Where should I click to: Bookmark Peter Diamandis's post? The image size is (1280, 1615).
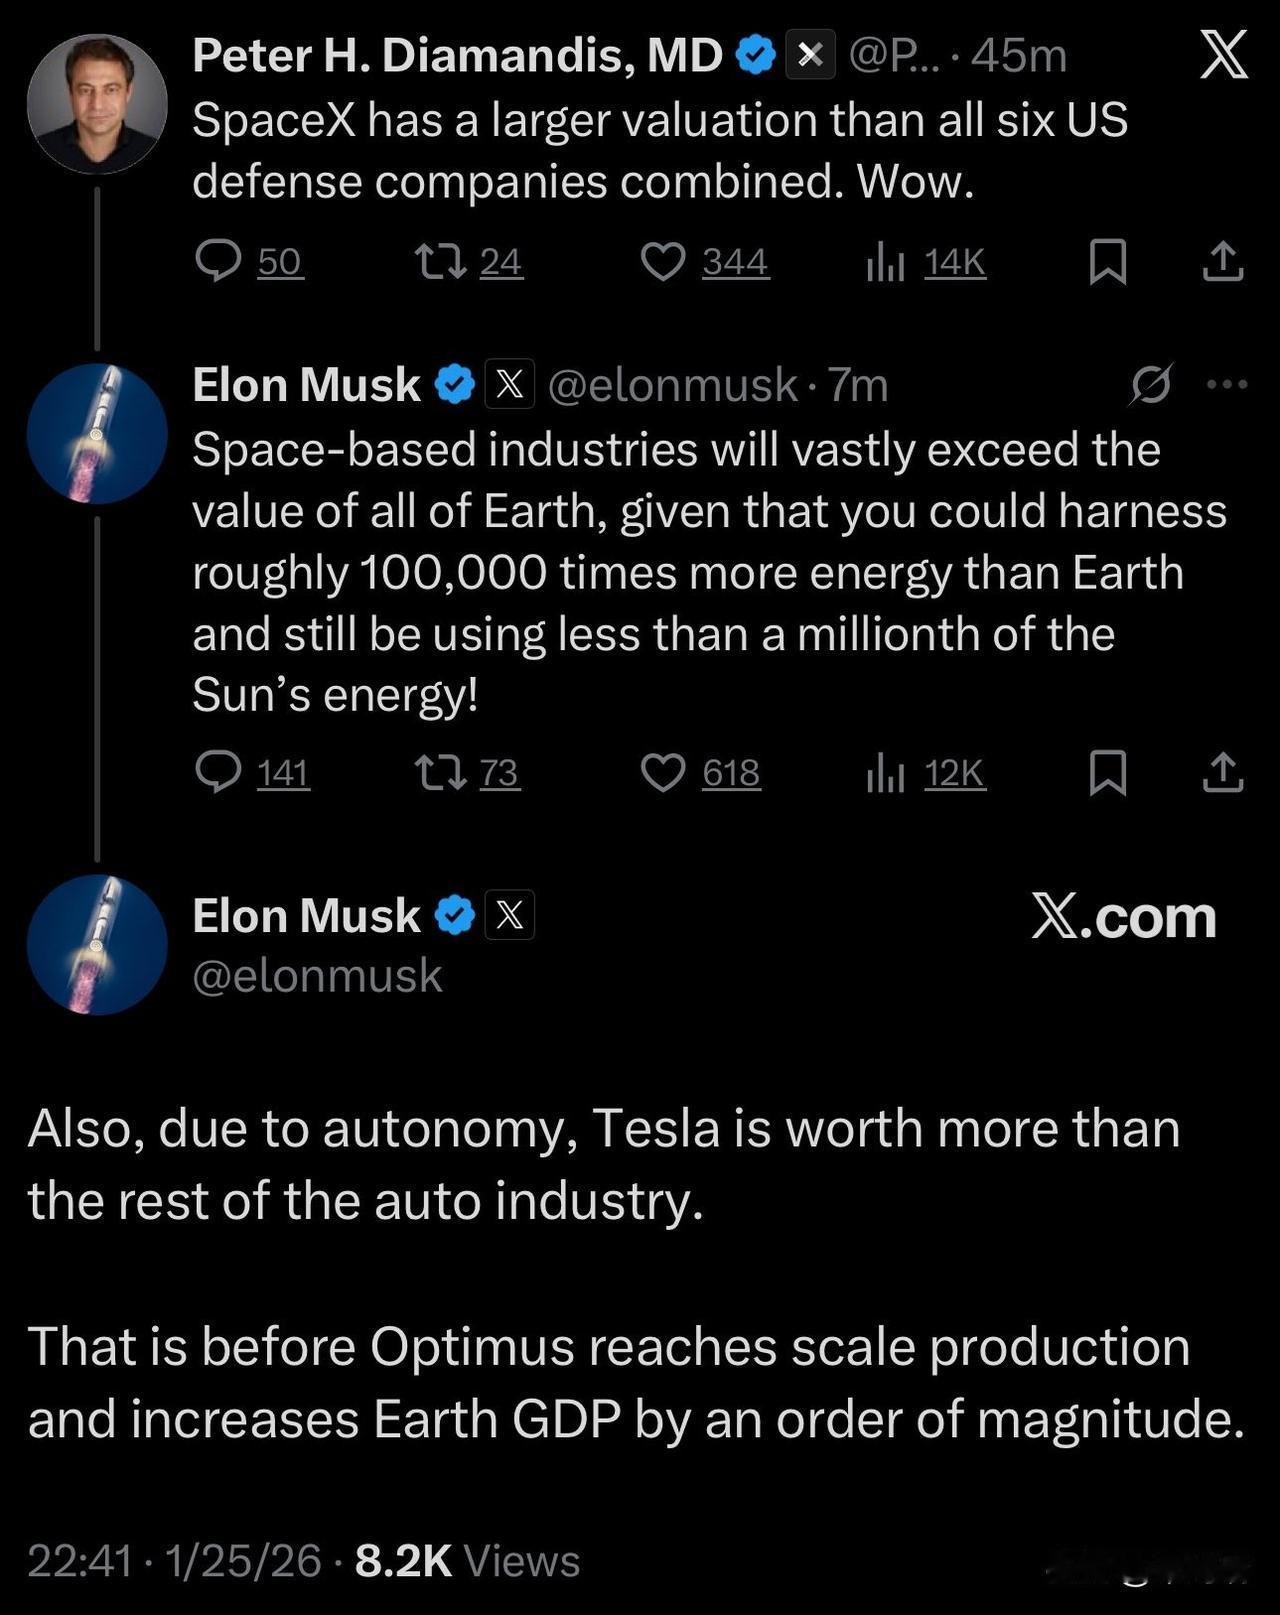pos(1107,262)
